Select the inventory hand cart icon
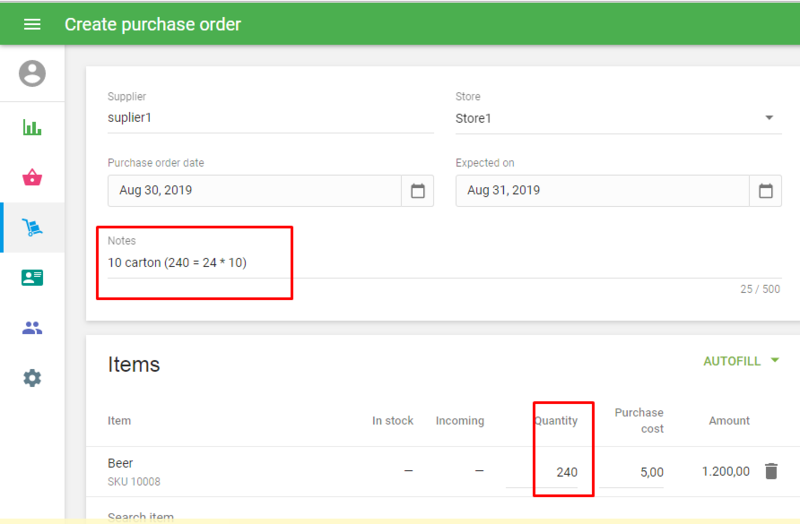 click(x=32, y=228)
